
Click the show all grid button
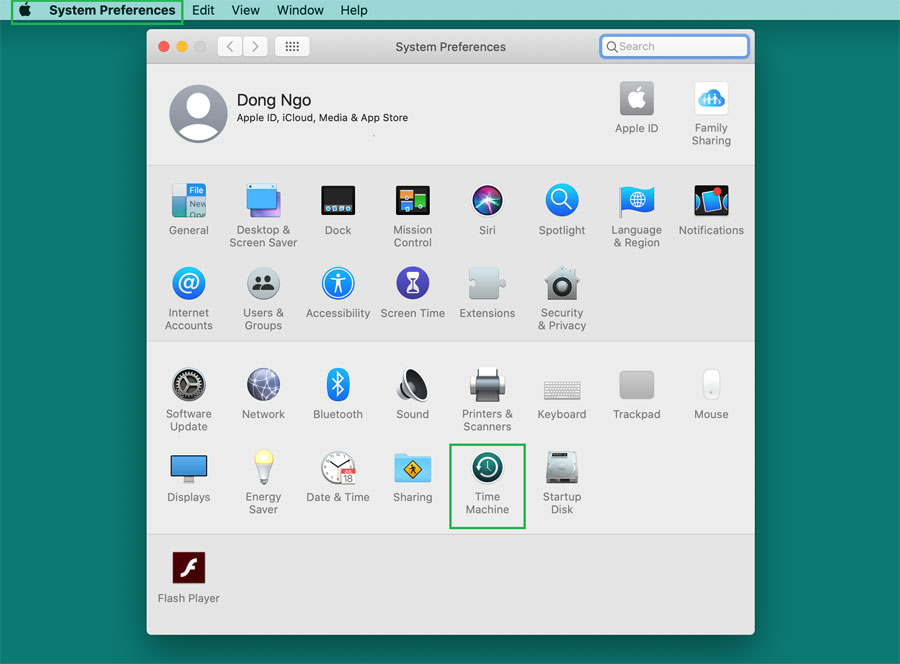pyautogui.click(x=292, y=46)
